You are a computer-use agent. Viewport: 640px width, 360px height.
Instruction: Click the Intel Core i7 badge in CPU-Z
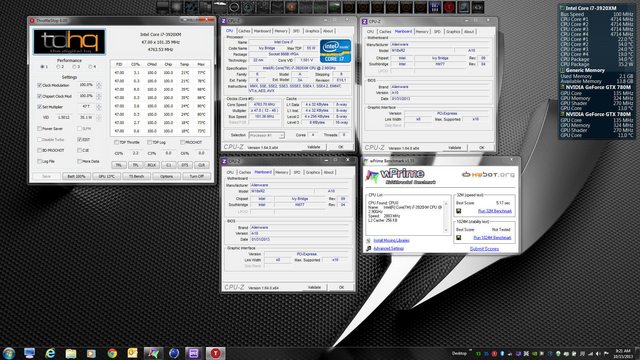pos(335,51)
